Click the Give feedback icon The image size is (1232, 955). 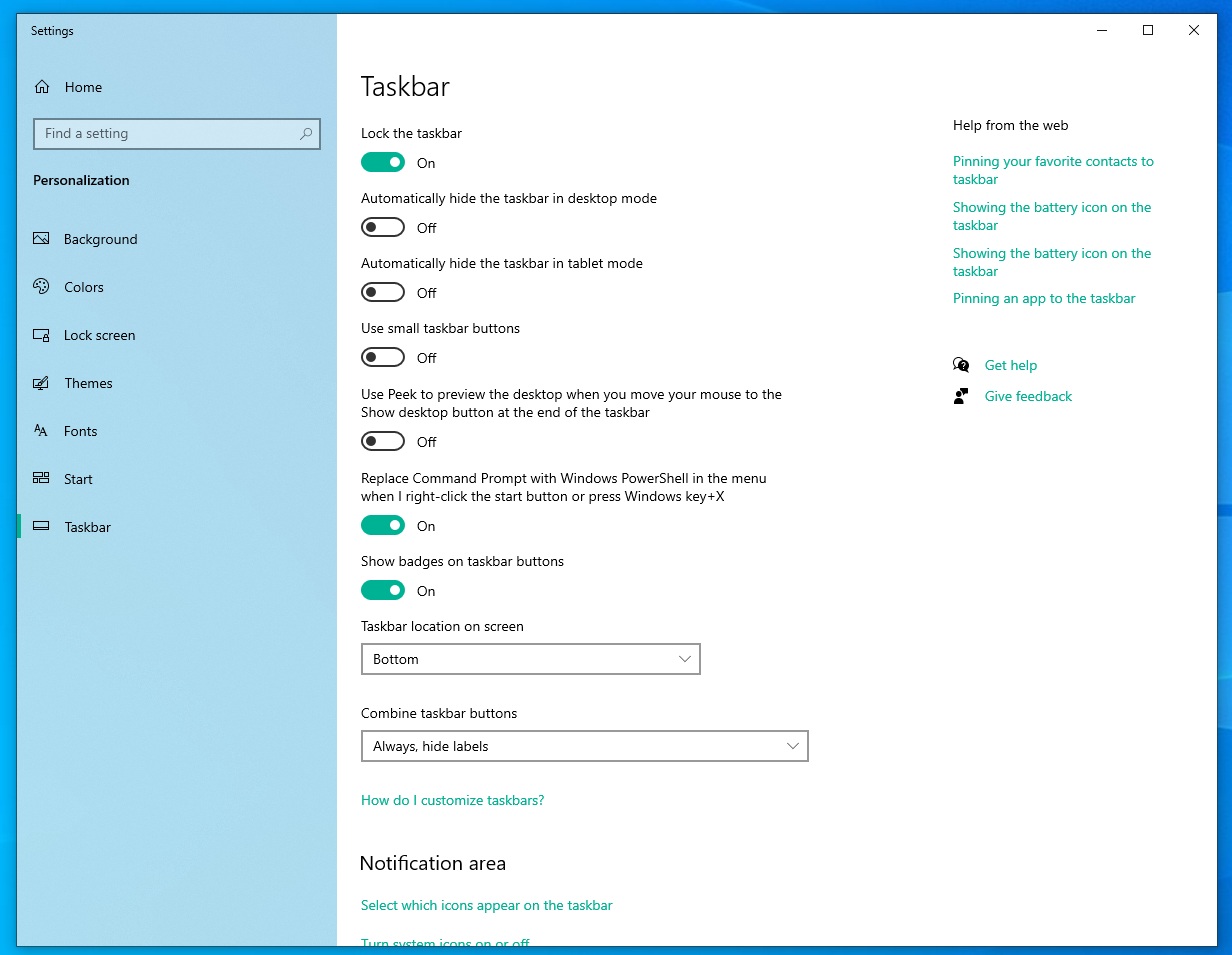coord(960,395)
